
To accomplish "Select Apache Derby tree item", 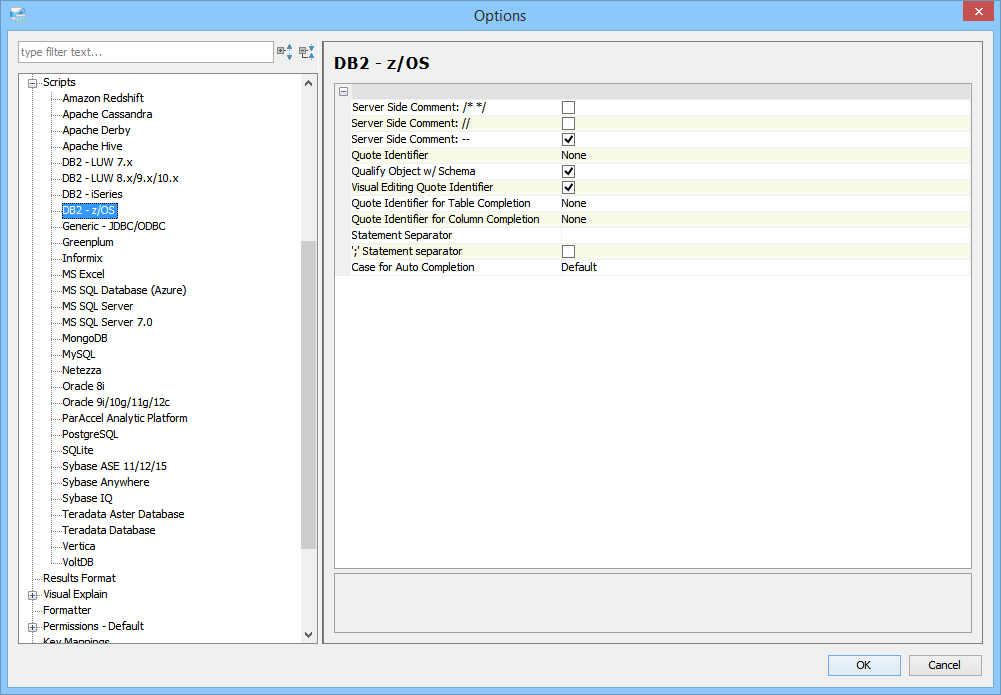I will tap(96, 130).
